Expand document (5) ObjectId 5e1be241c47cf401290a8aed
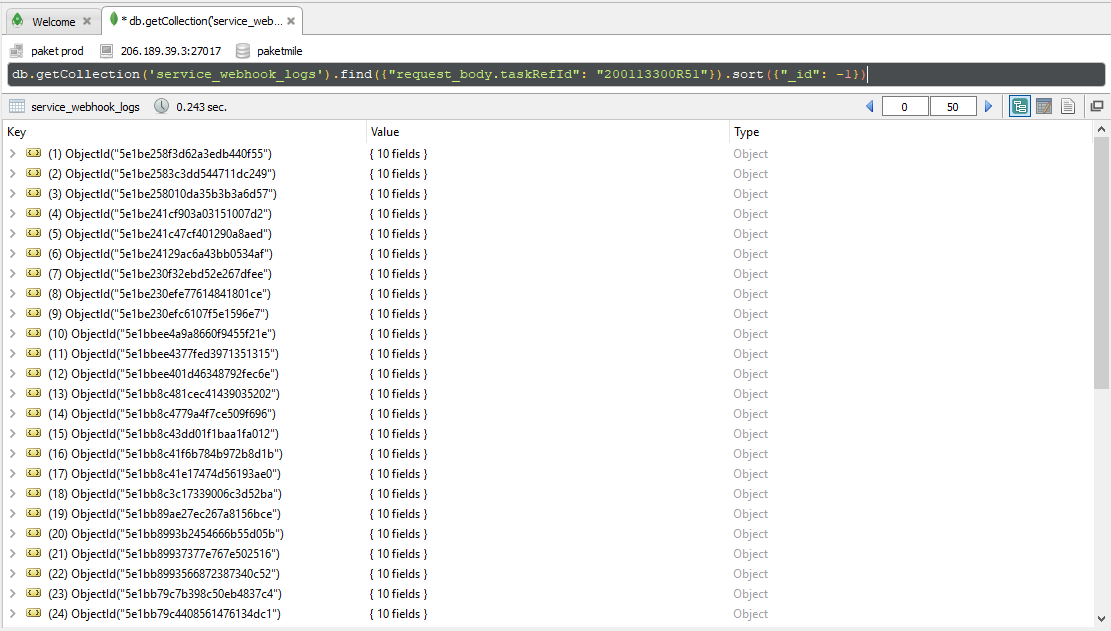The height and width of the screenshot is (631, 1111). click(13, 233)
